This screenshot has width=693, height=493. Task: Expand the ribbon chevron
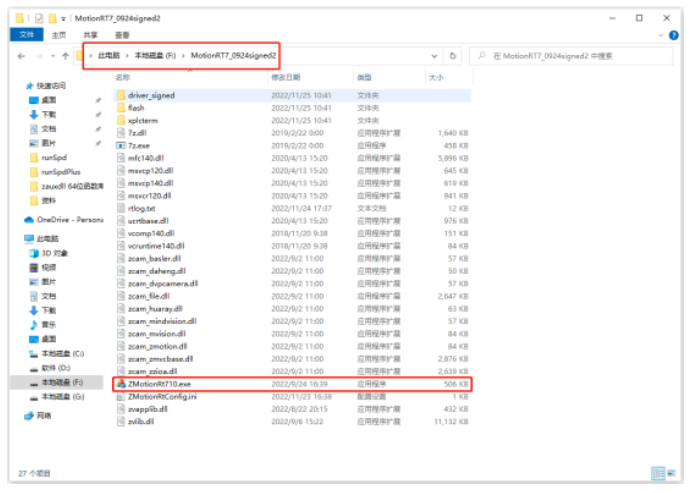pyautogui.click(x=660, y=35)
